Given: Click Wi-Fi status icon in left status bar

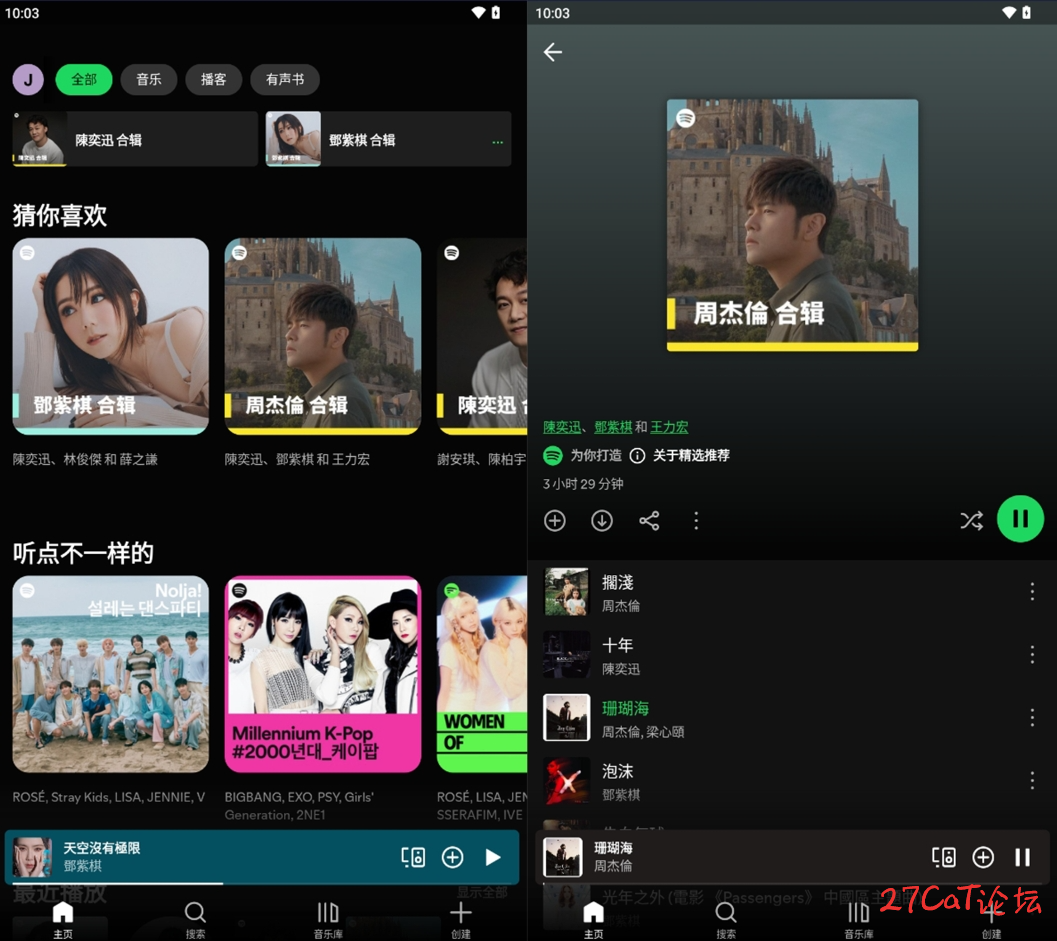Looking at the screenshot, I should pyautogui.click(x=478, y=13).
